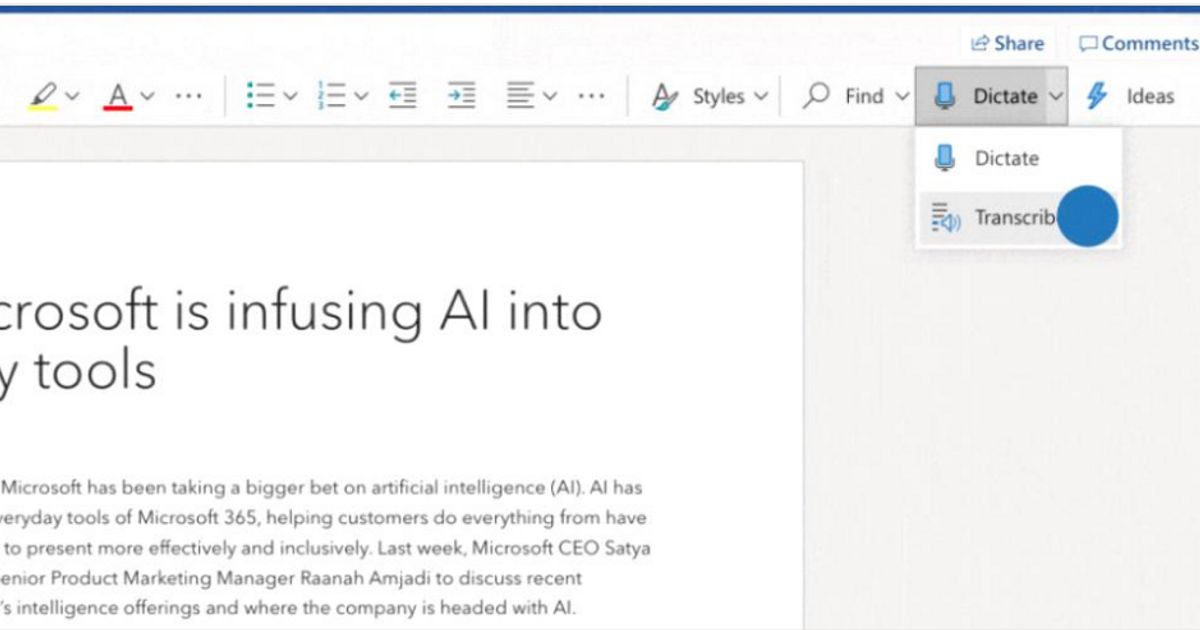This screenshot has height=630, width=1200.
Task: Expand the Find dropdown arrow
Action: 901,96
